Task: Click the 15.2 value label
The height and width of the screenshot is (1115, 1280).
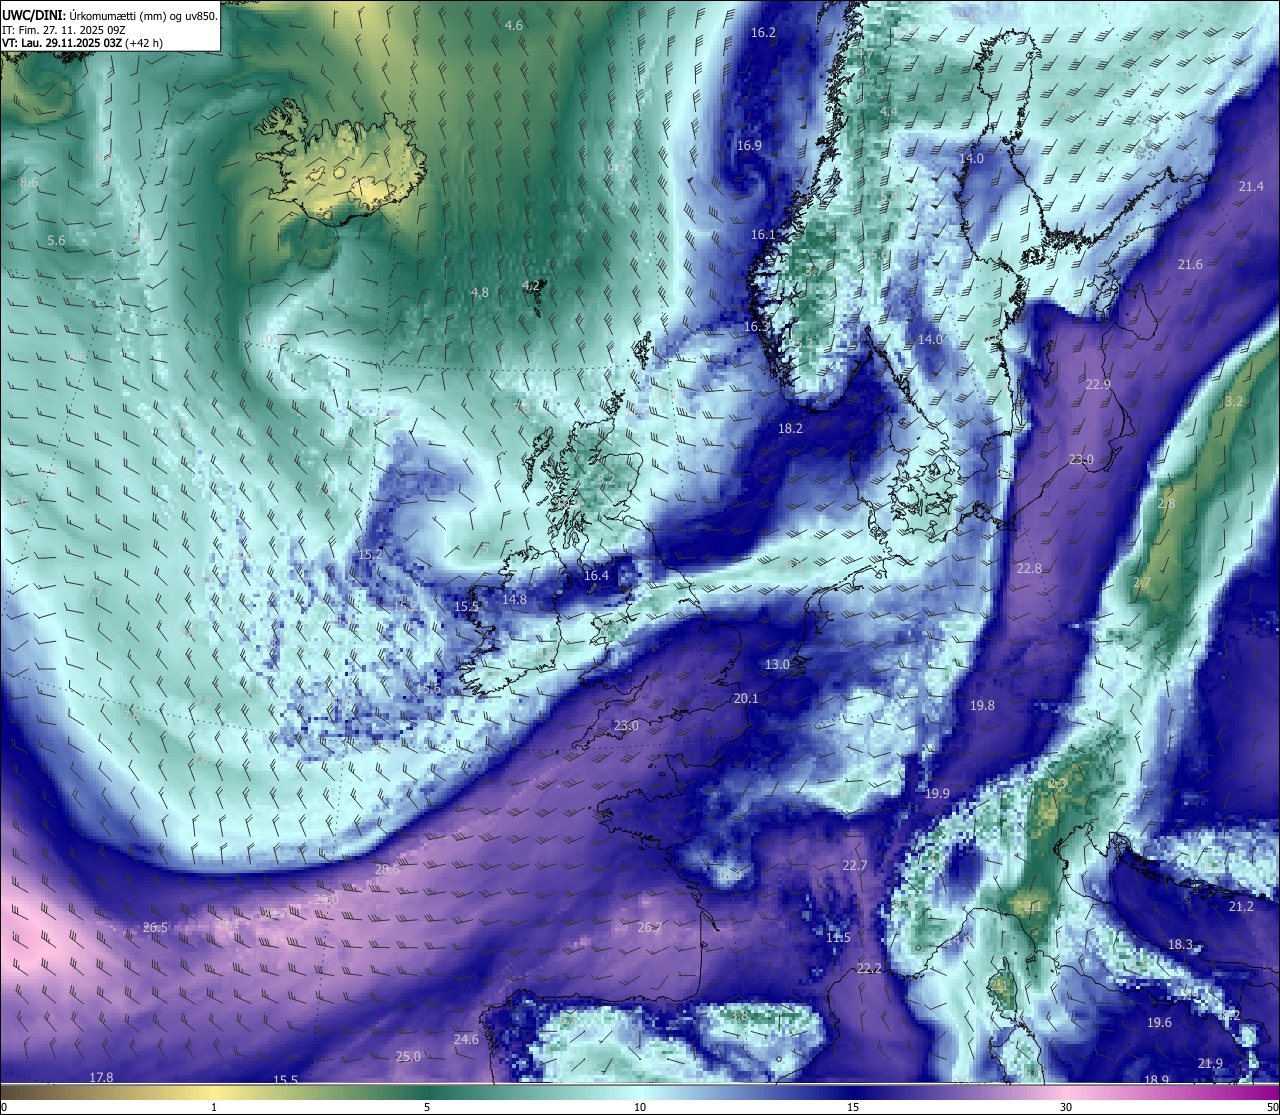Action: pyautogui.click(x=370, y=554)
